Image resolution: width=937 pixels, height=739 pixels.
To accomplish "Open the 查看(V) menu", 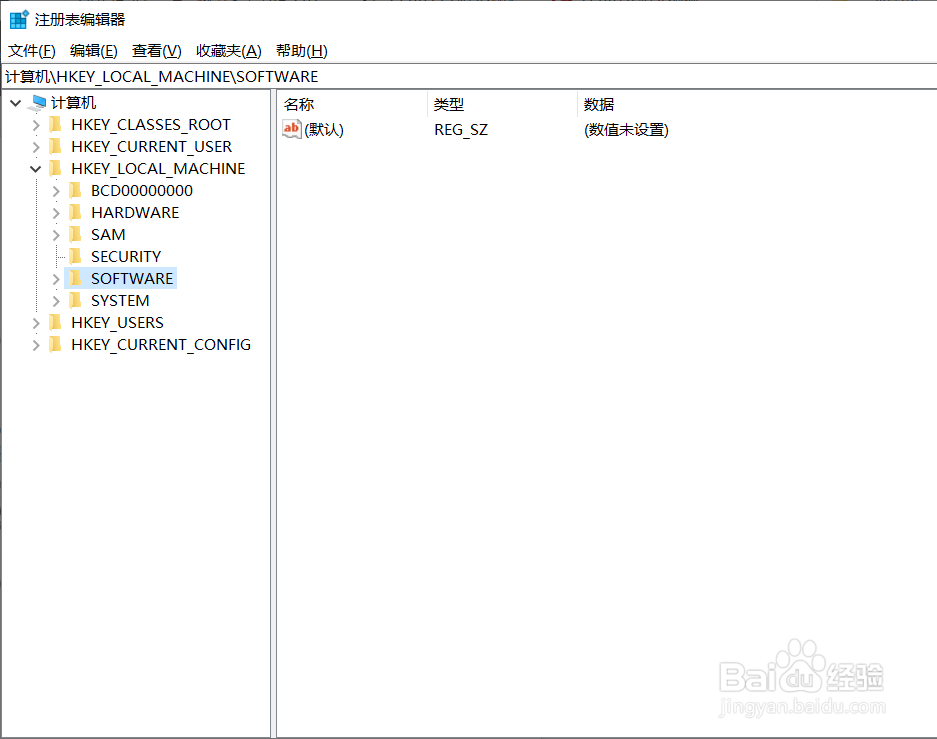I will pos(157,51).
